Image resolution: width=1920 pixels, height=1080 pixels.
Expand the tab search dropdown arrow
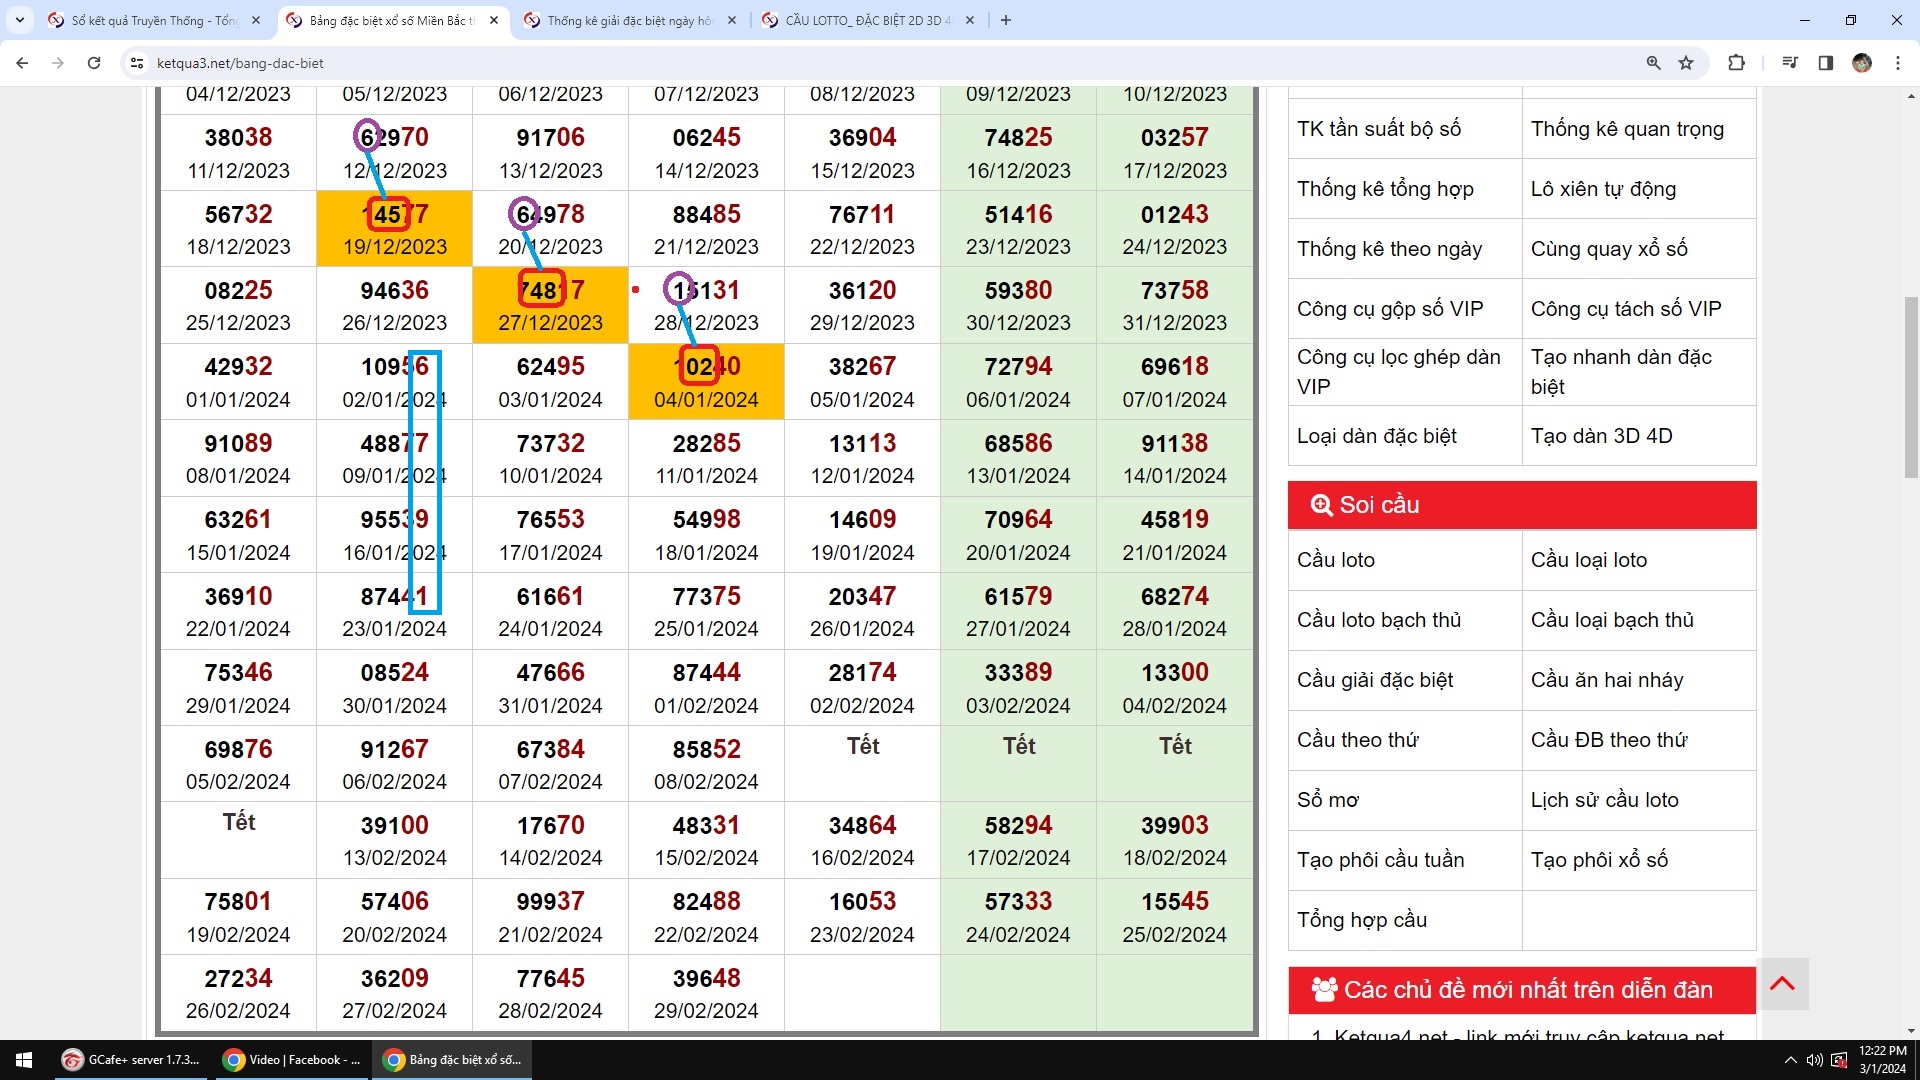(x=19, y=20)
